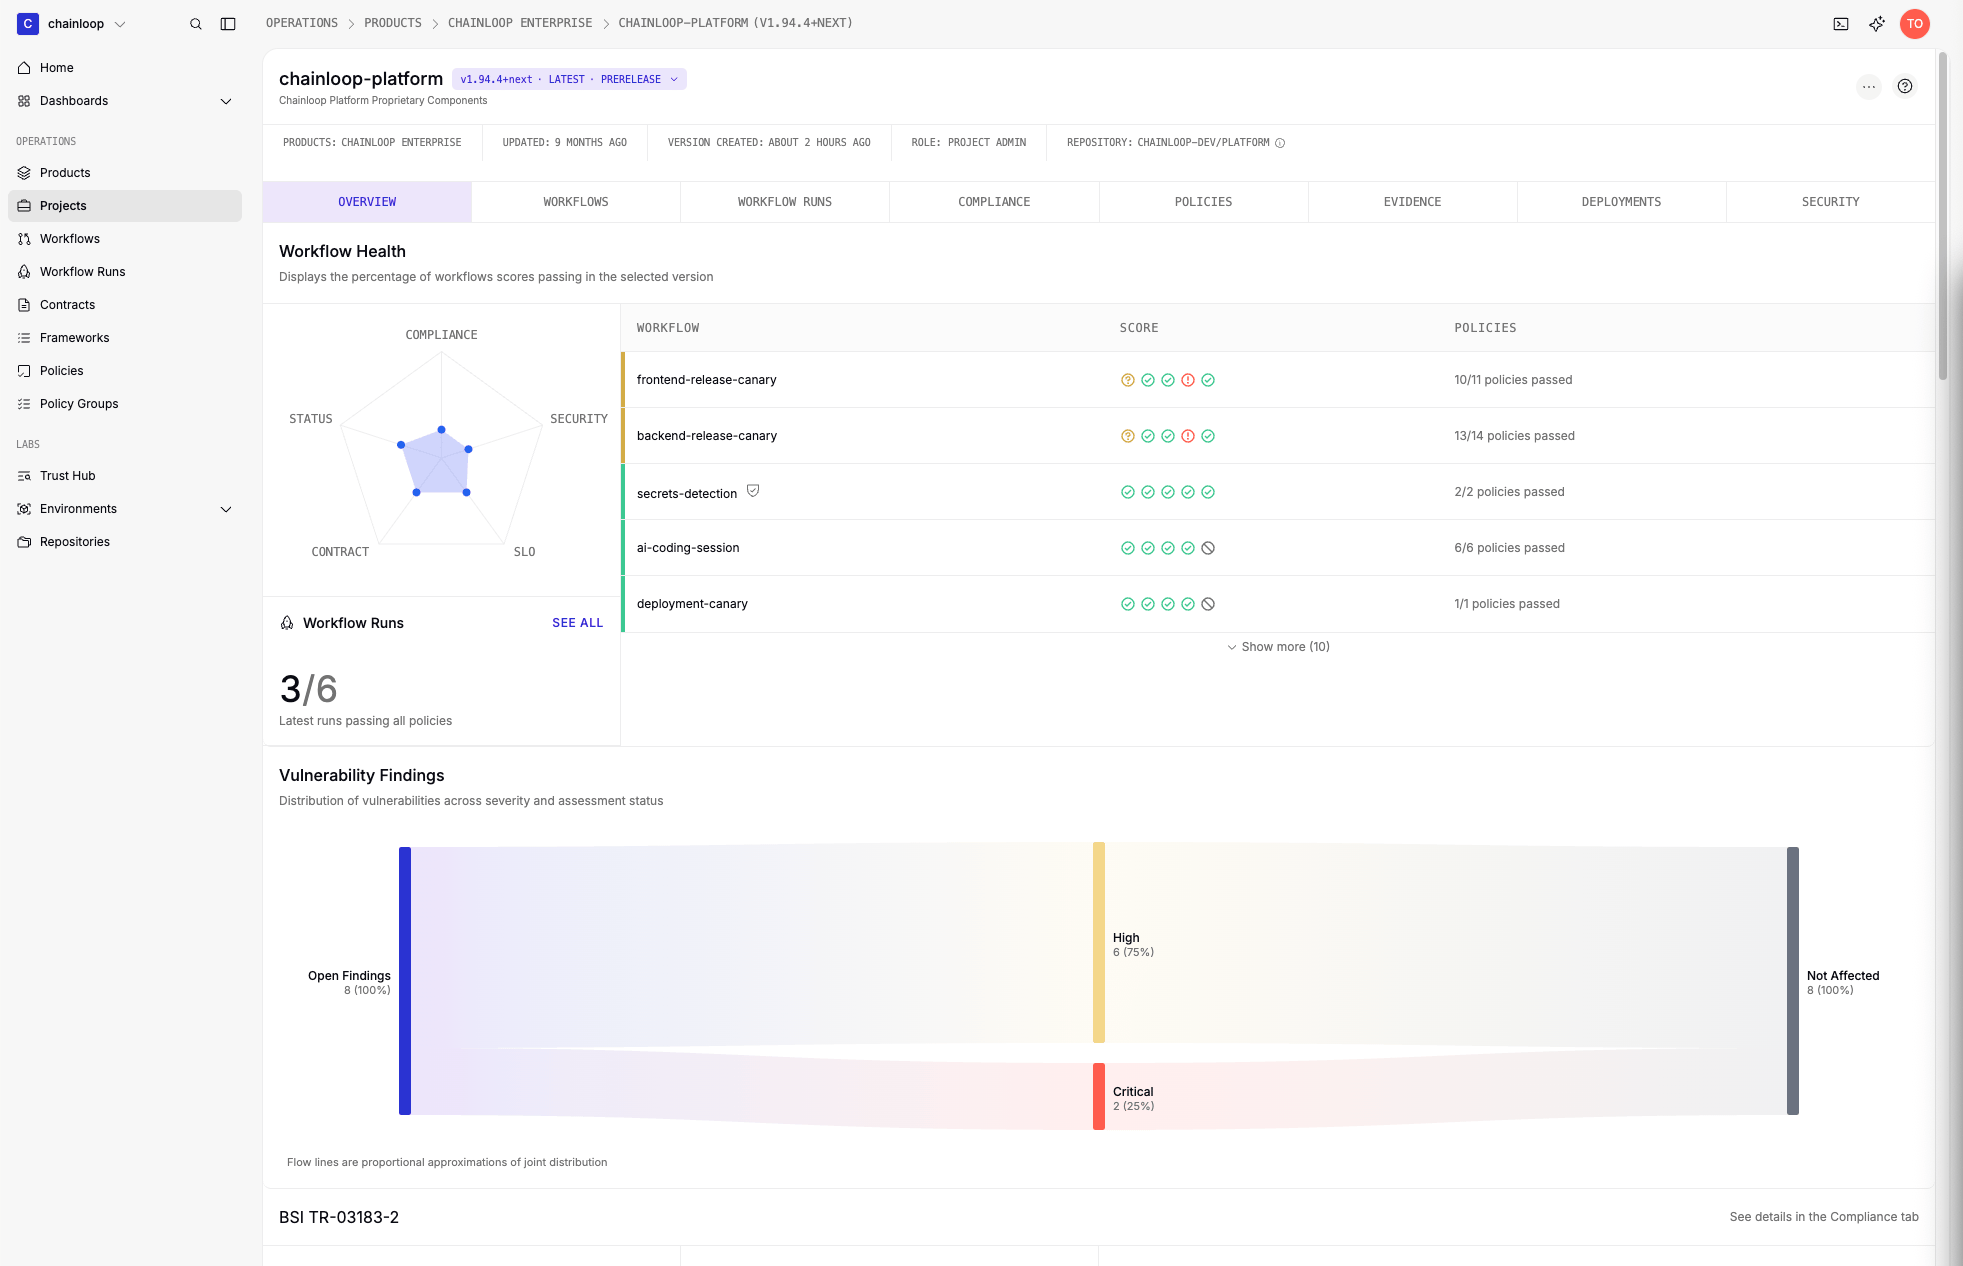1963x1266 pixels.
Task: Go to Home in the sidebar
Action: coord(125,68)
